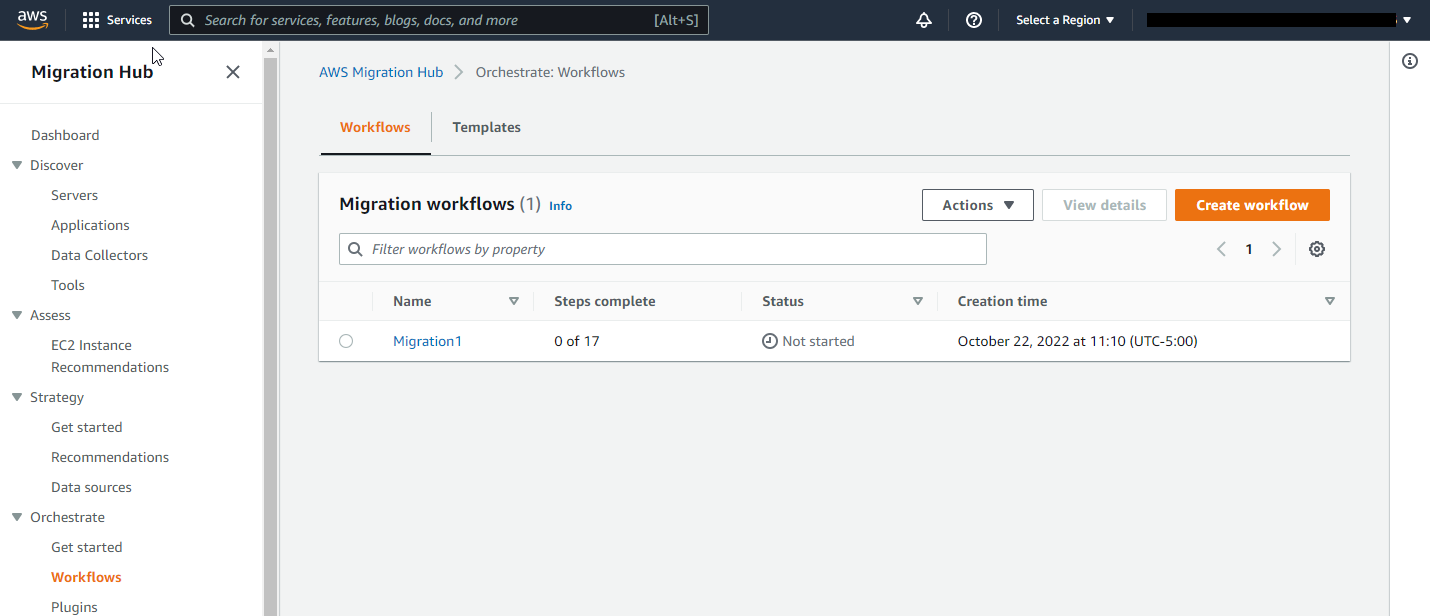Image resolution: width=1430 pixels, height=616 pixels.
Task: Open Get started under Strategy
Action: [86, 427]
